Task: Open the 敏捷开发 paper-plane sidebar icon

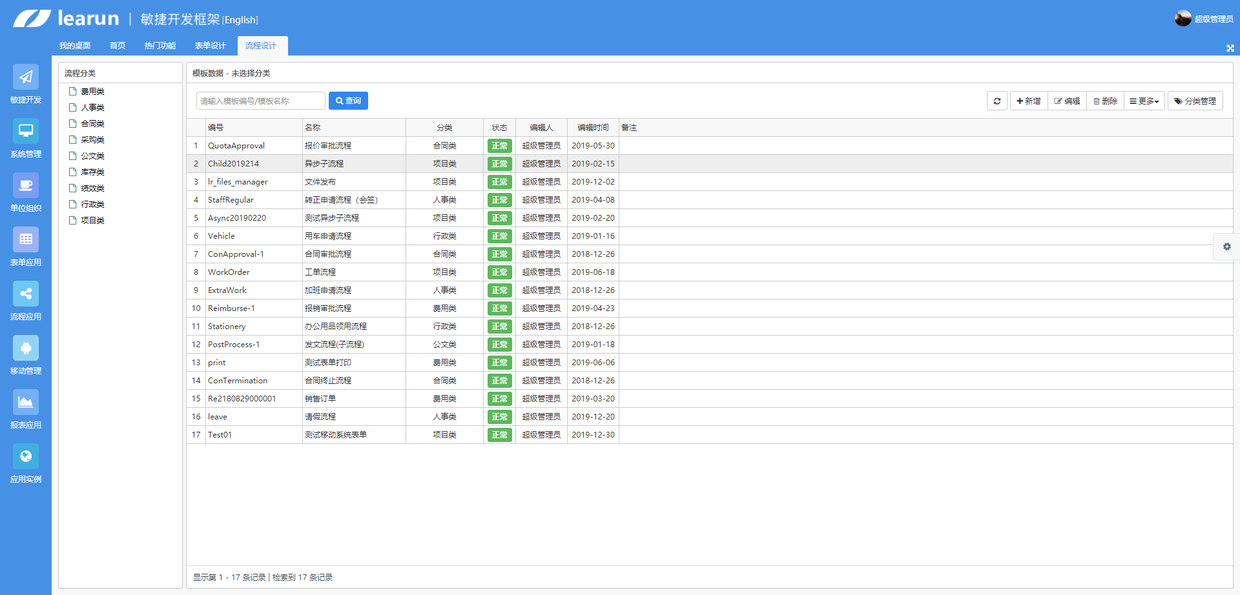Action: (x=26, y=77)
